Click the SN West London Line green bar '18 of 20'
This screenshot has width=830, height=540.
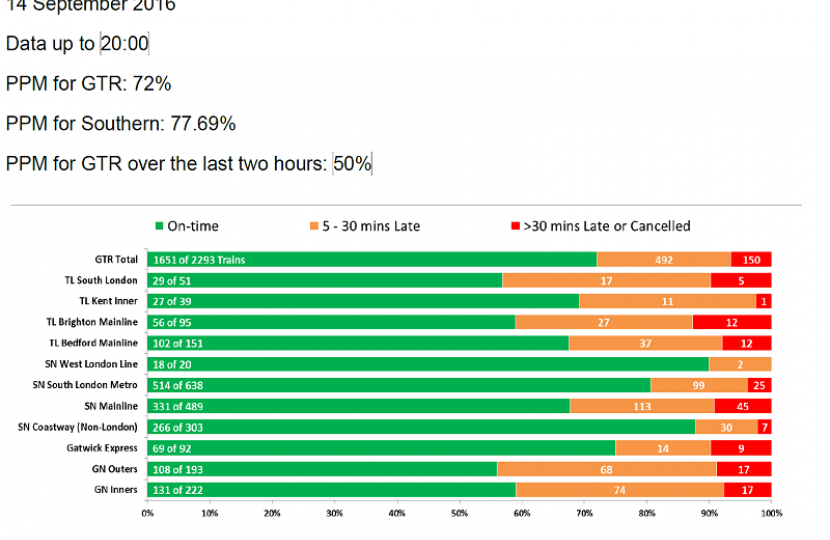[x=427, y=364]
